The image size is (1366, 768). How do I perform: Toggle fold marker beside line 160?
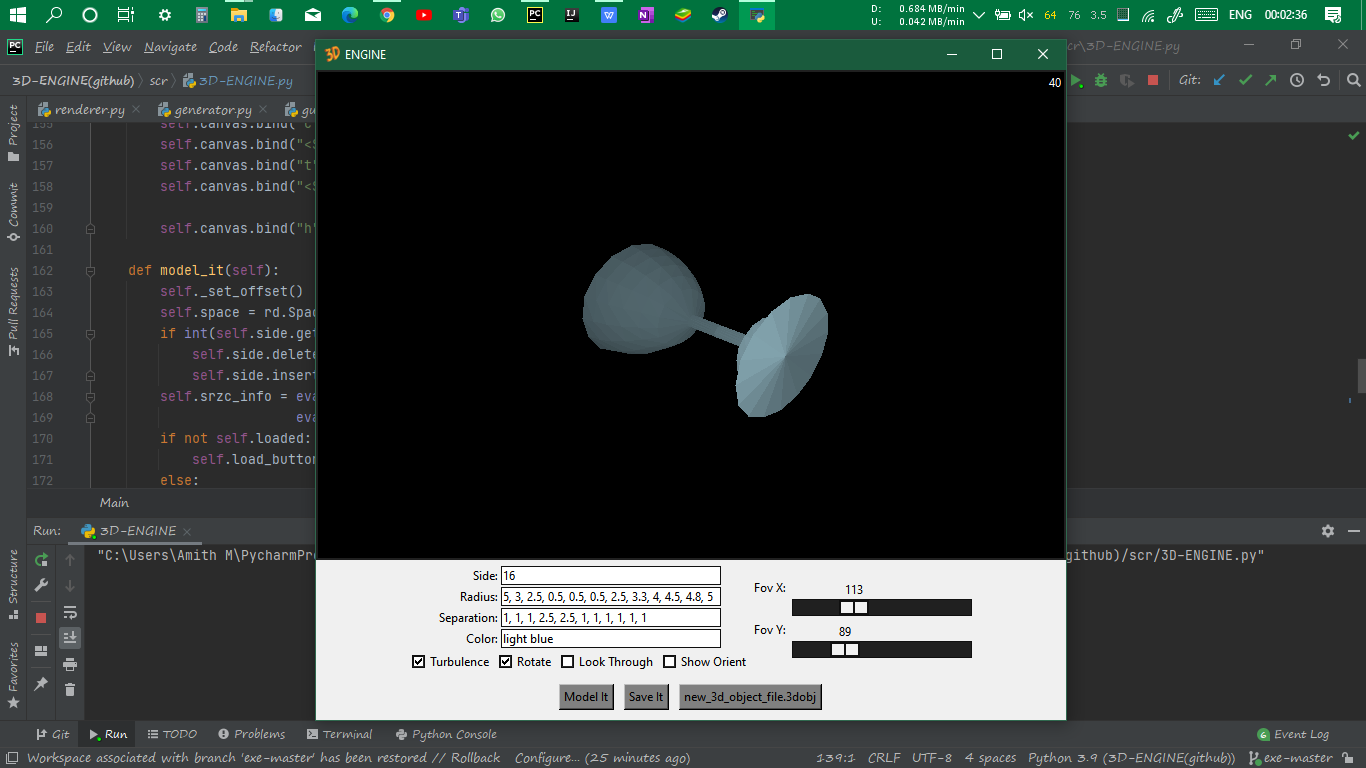point(90,229)
